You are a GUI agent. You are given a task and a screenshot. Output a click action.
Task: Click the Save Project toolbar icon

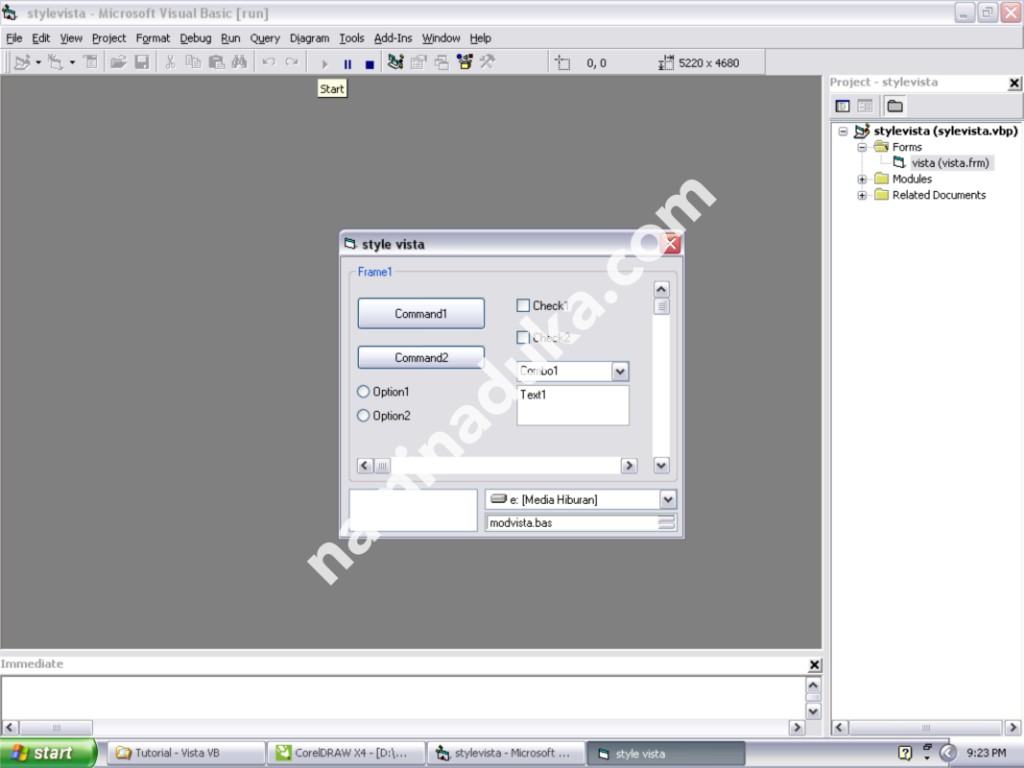click(x=141, y=62)
